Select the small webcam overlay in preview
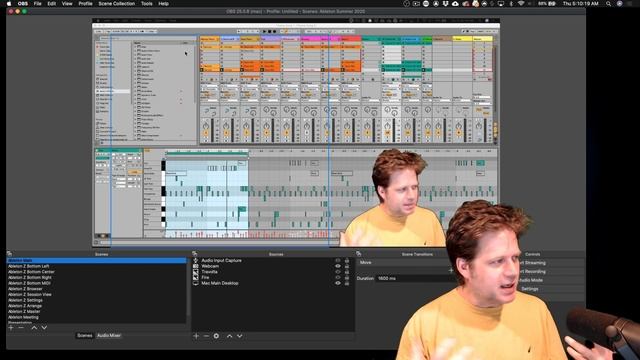The image size is (640, 360). pos(394,199)
